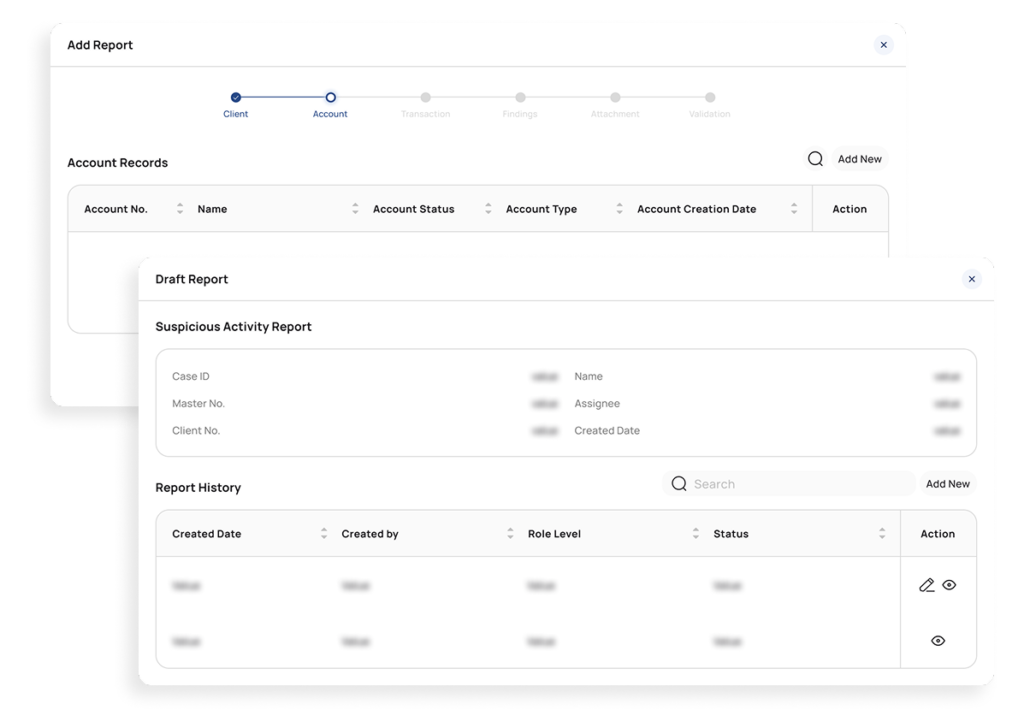Close the Draft Report dialog
Viewport: 1024px width, 728px height.
[x=971, y=279]
